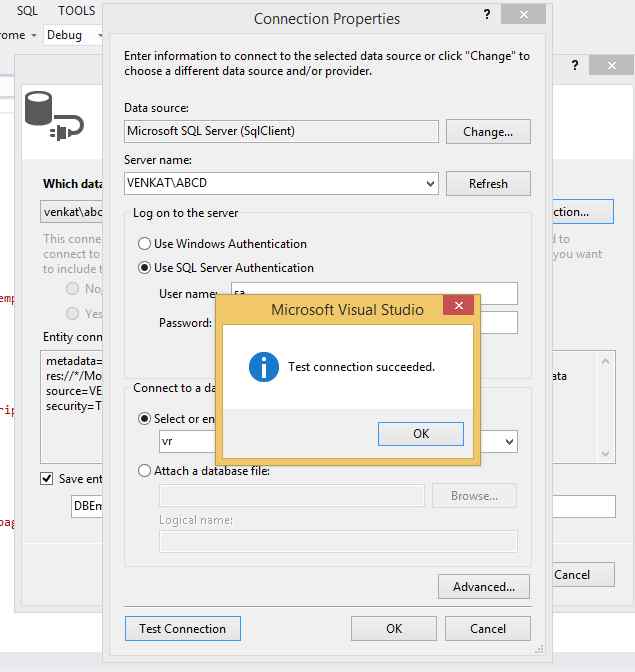Click the Change... data source button
This screenshot has height=672, width=635.
(x=488, y=131)
